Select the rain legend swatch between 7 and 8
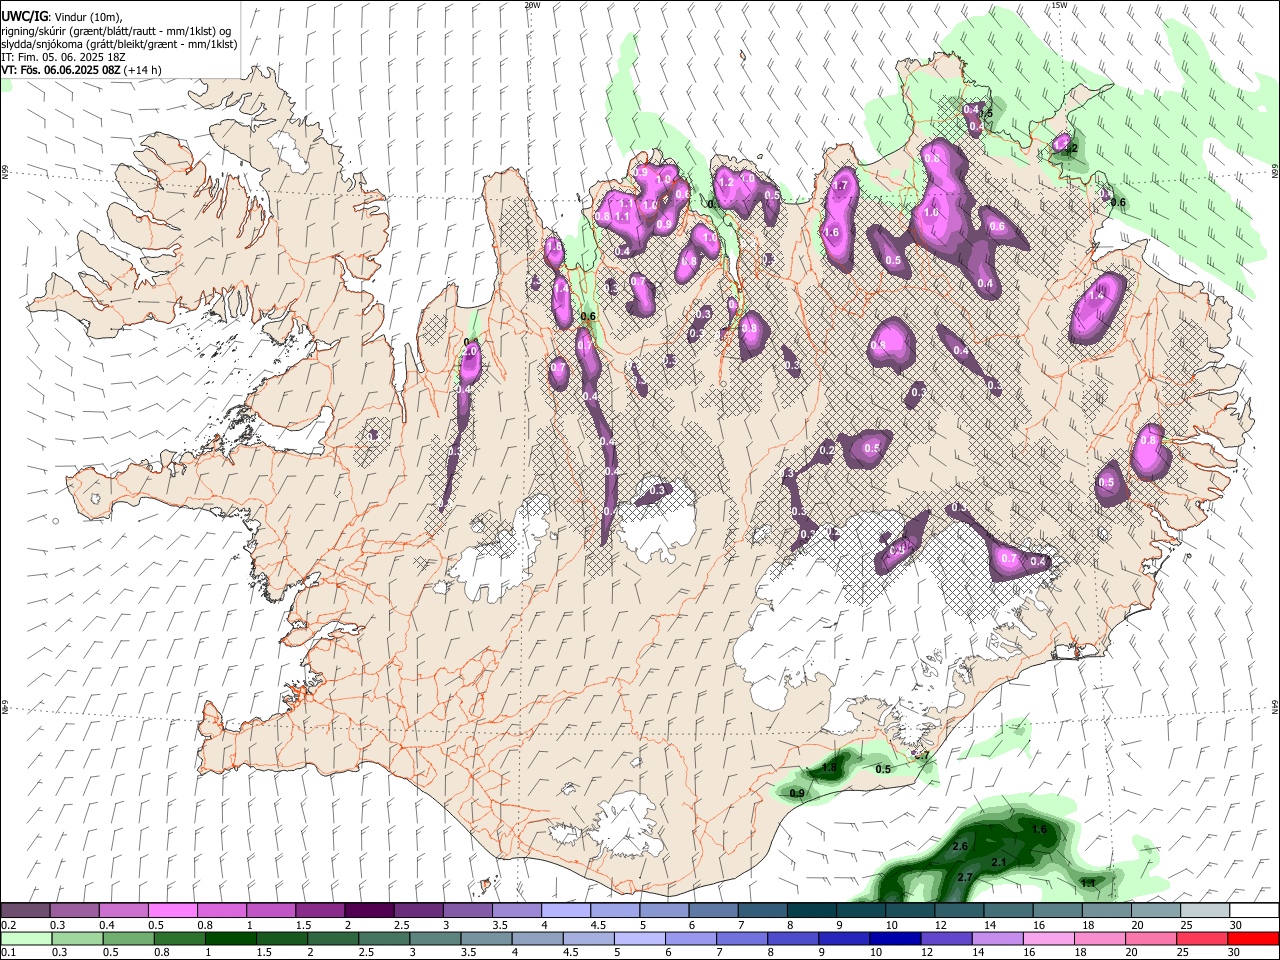The height and width of the screenshot is (960, 1280). 742,939
